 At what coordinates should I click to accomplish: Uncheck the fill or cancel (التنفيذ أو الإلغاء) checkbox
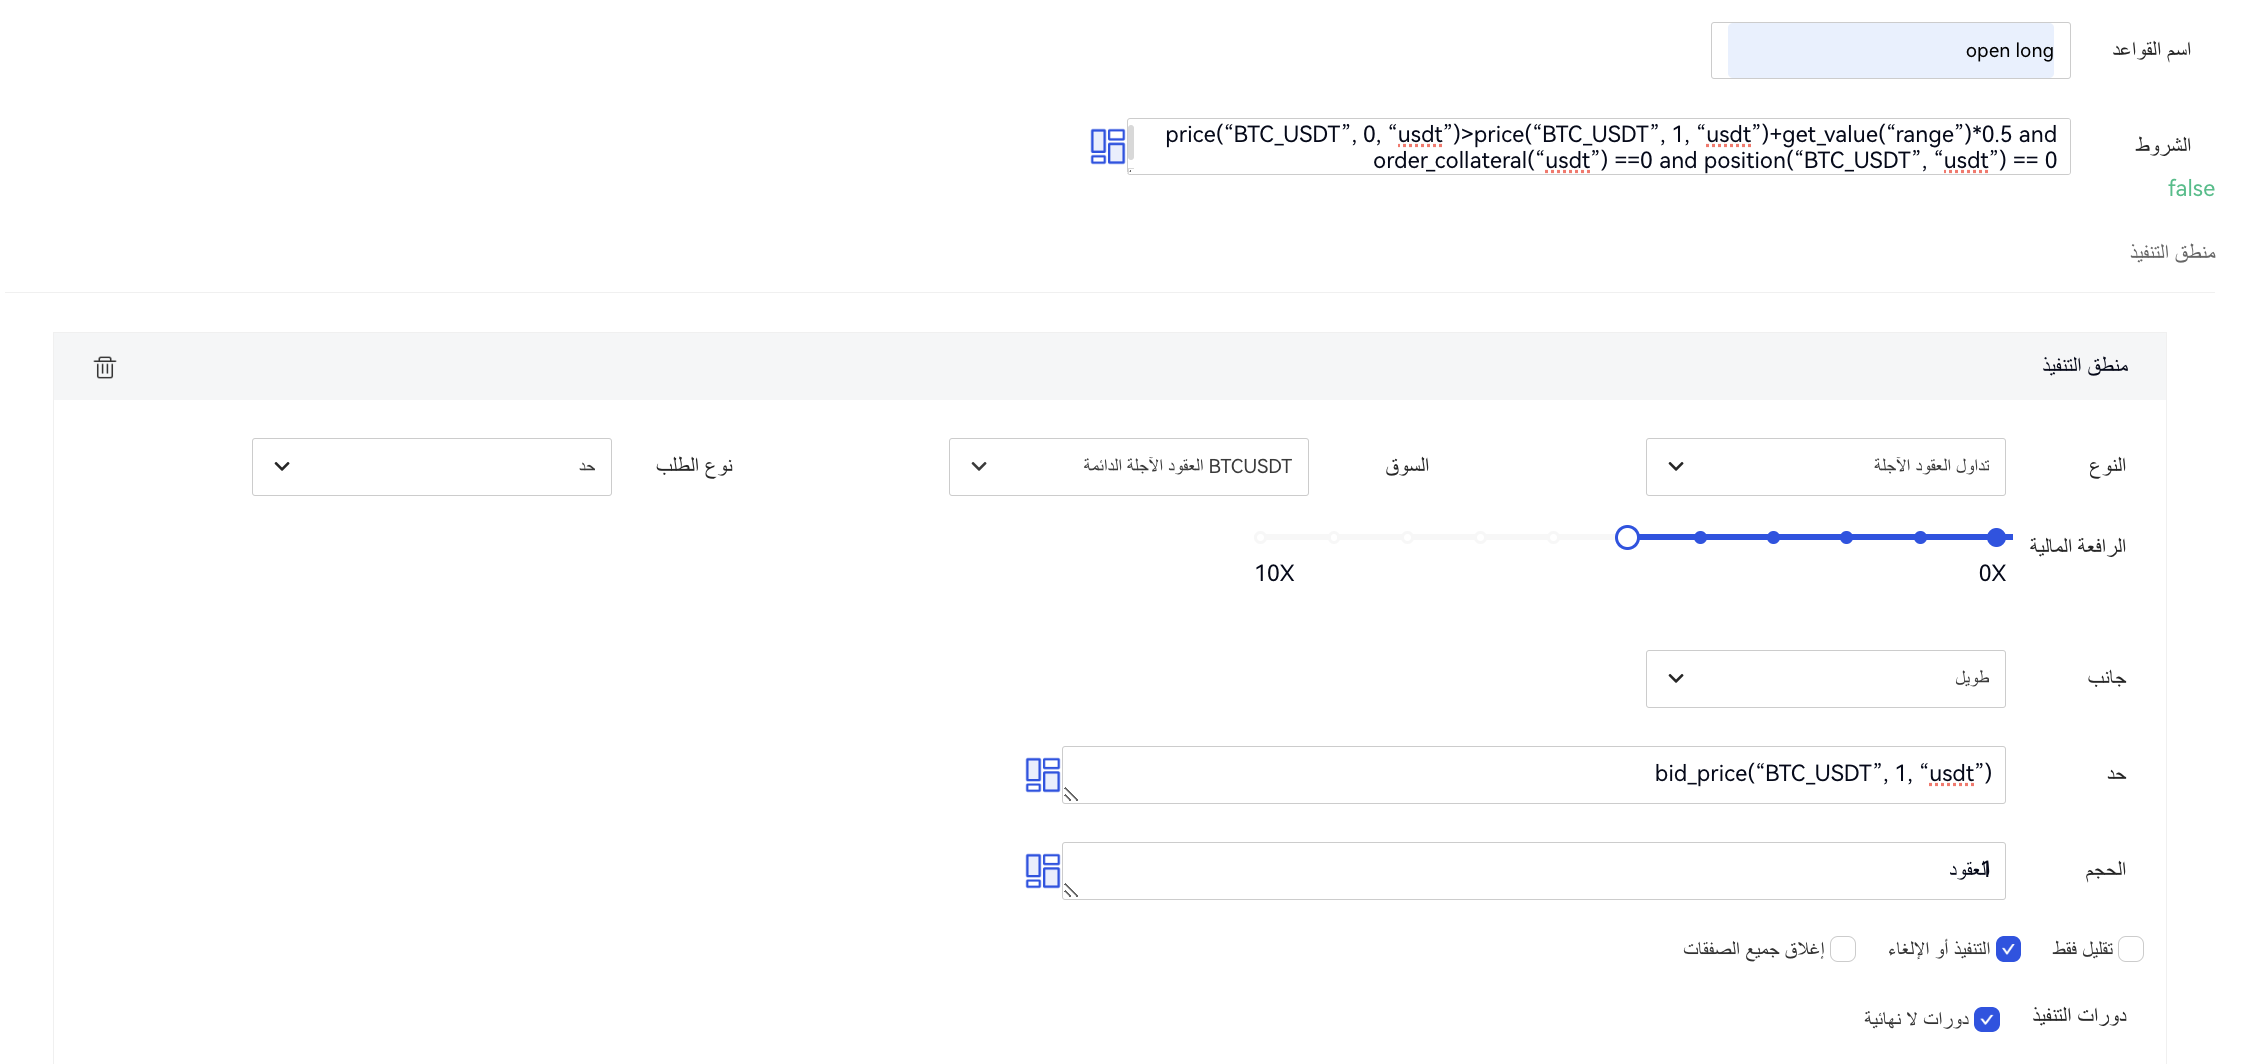coord(2008,949)
